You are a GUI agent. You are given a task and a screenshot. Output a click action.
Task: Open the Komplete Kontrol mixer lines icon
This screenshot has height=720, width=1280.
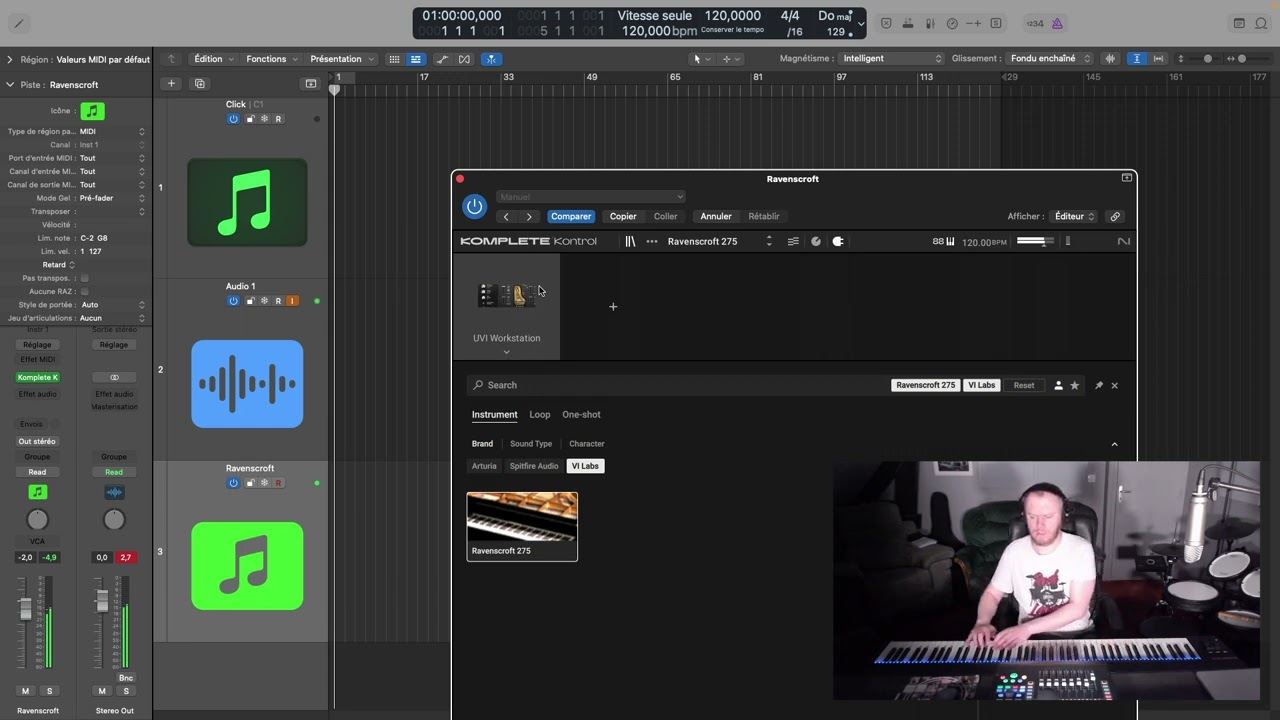tap(793, 241)
